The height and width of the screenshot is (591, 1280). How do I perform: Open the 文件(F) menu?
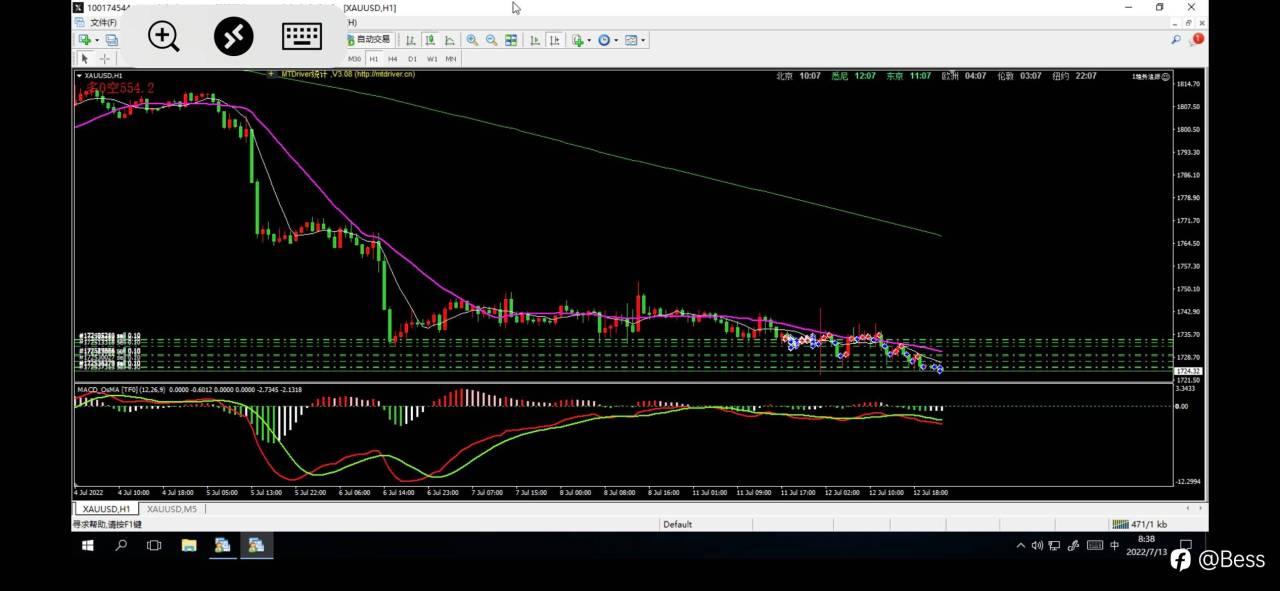coord(103,22)
